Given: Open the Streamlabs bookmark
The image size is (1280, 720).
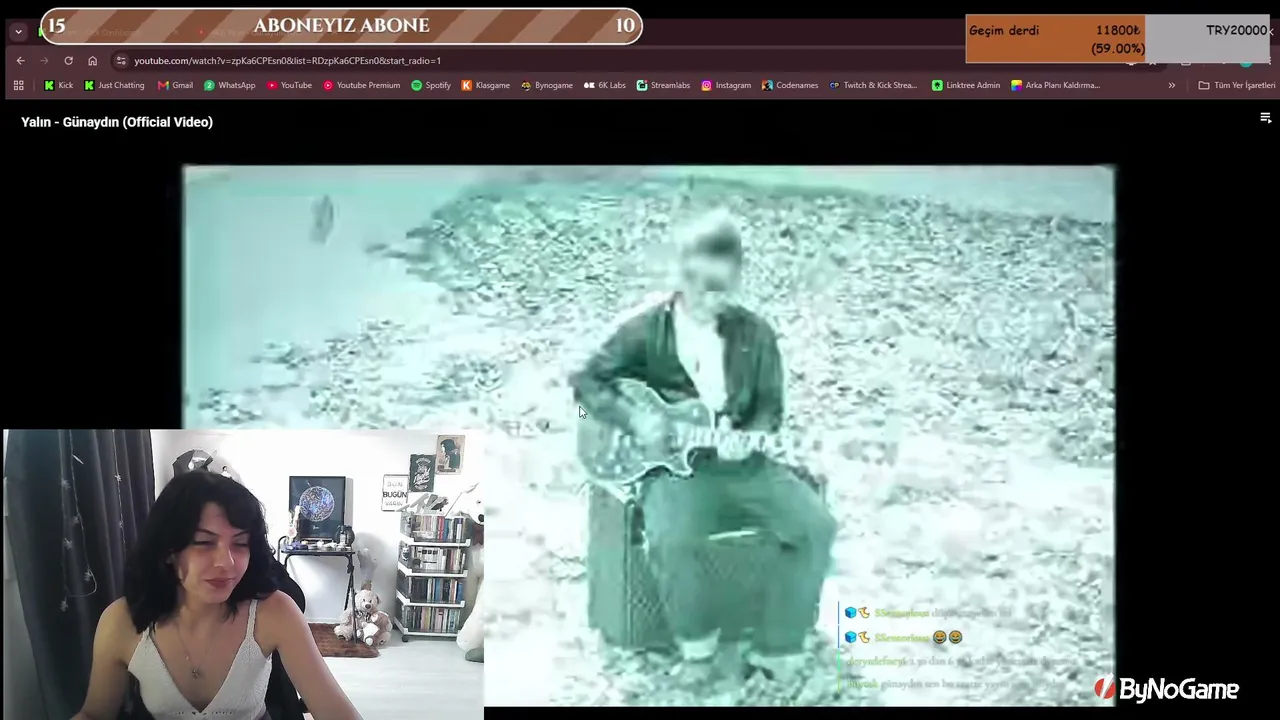Looking at the screenshot, I should (x=663, y=86).
